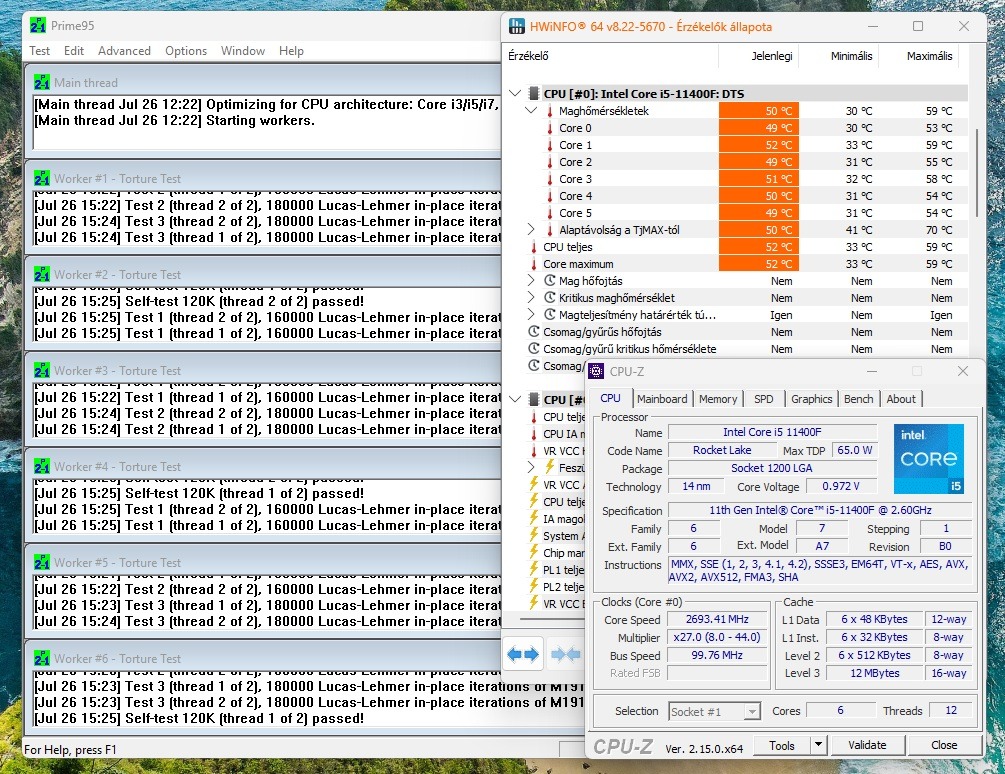The width and height of the screenshot is (1005, 774).
Task: Open the Help menu in Prime95
Action: point(291,51)
